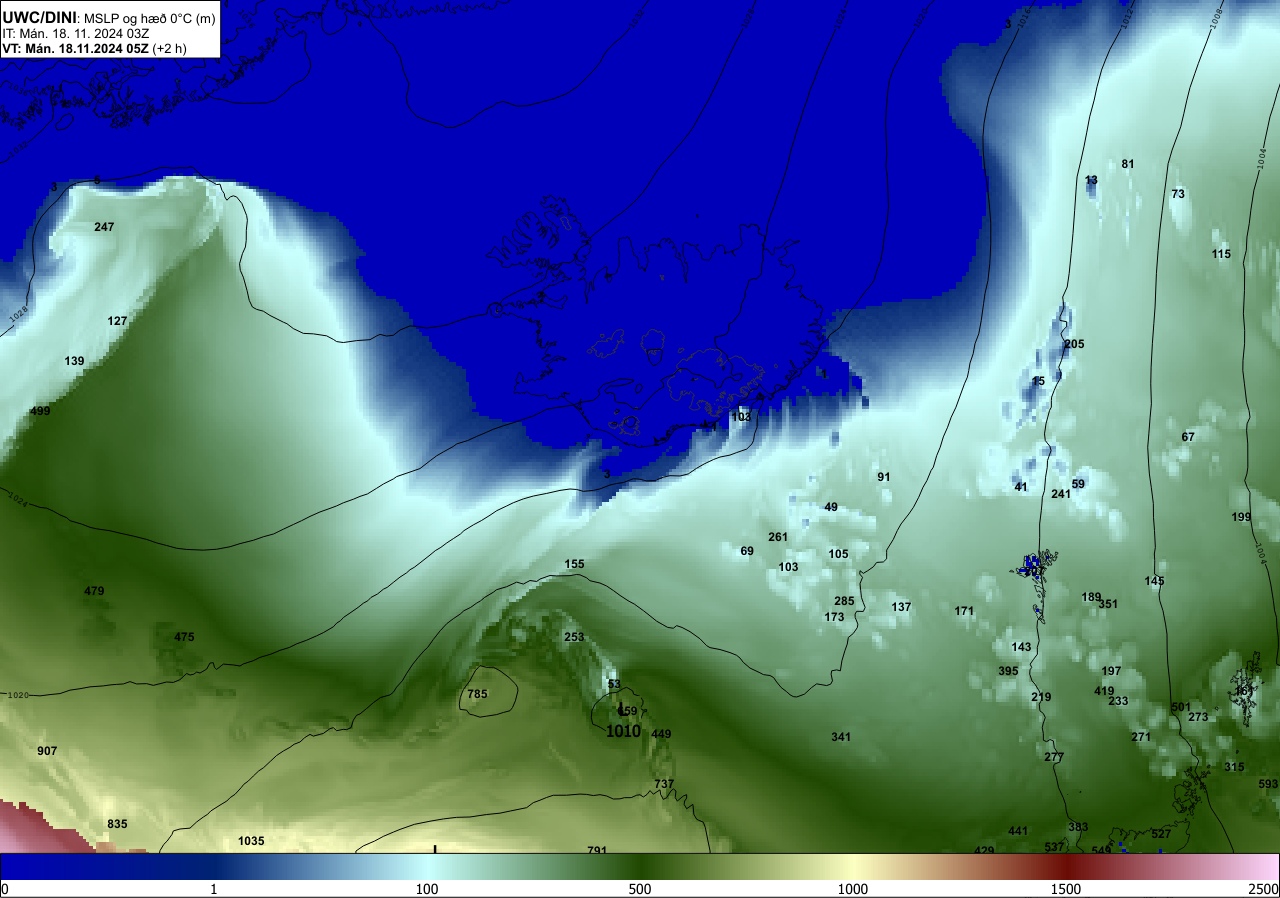Image resolution: width=1280 pixels, height=898 pixels.
Task: Click the map value 261
Action: point(778,537)
